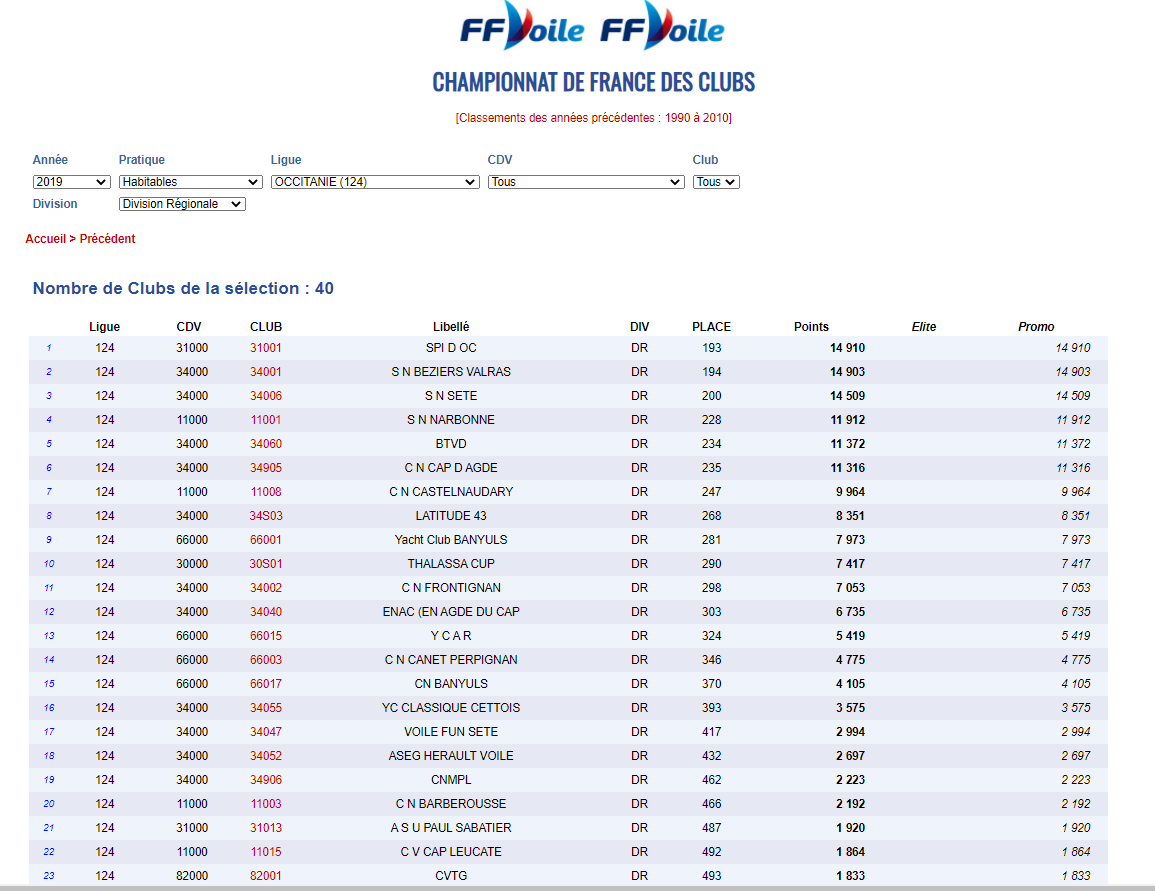Click the second FFVoile logo
The height and width of the screenshot is (891, 1155).
(x=662, y=27)
